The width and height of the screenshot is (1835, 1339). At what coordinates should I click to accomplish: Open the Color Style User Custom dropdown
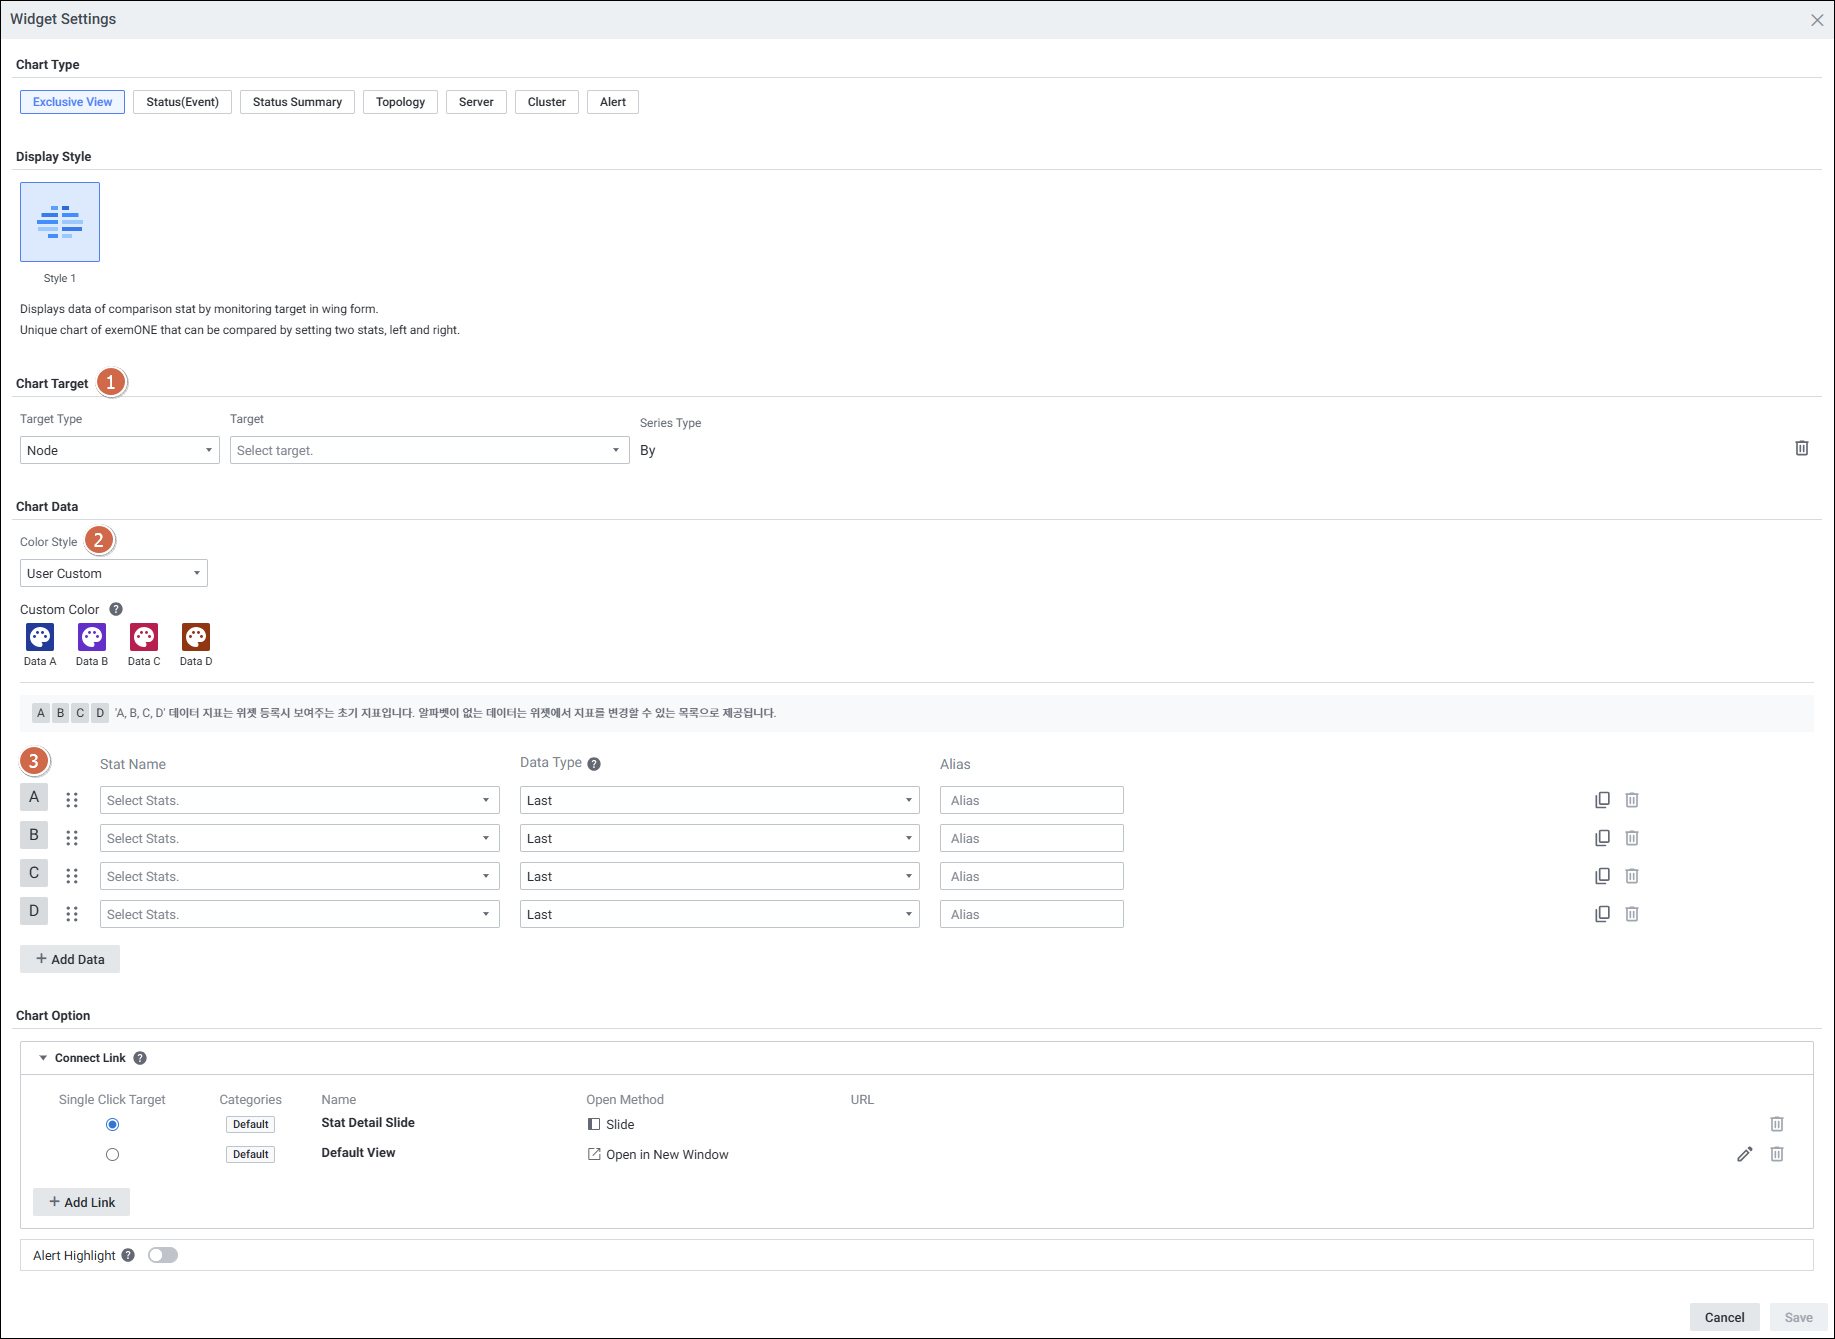tap(113, 573)
